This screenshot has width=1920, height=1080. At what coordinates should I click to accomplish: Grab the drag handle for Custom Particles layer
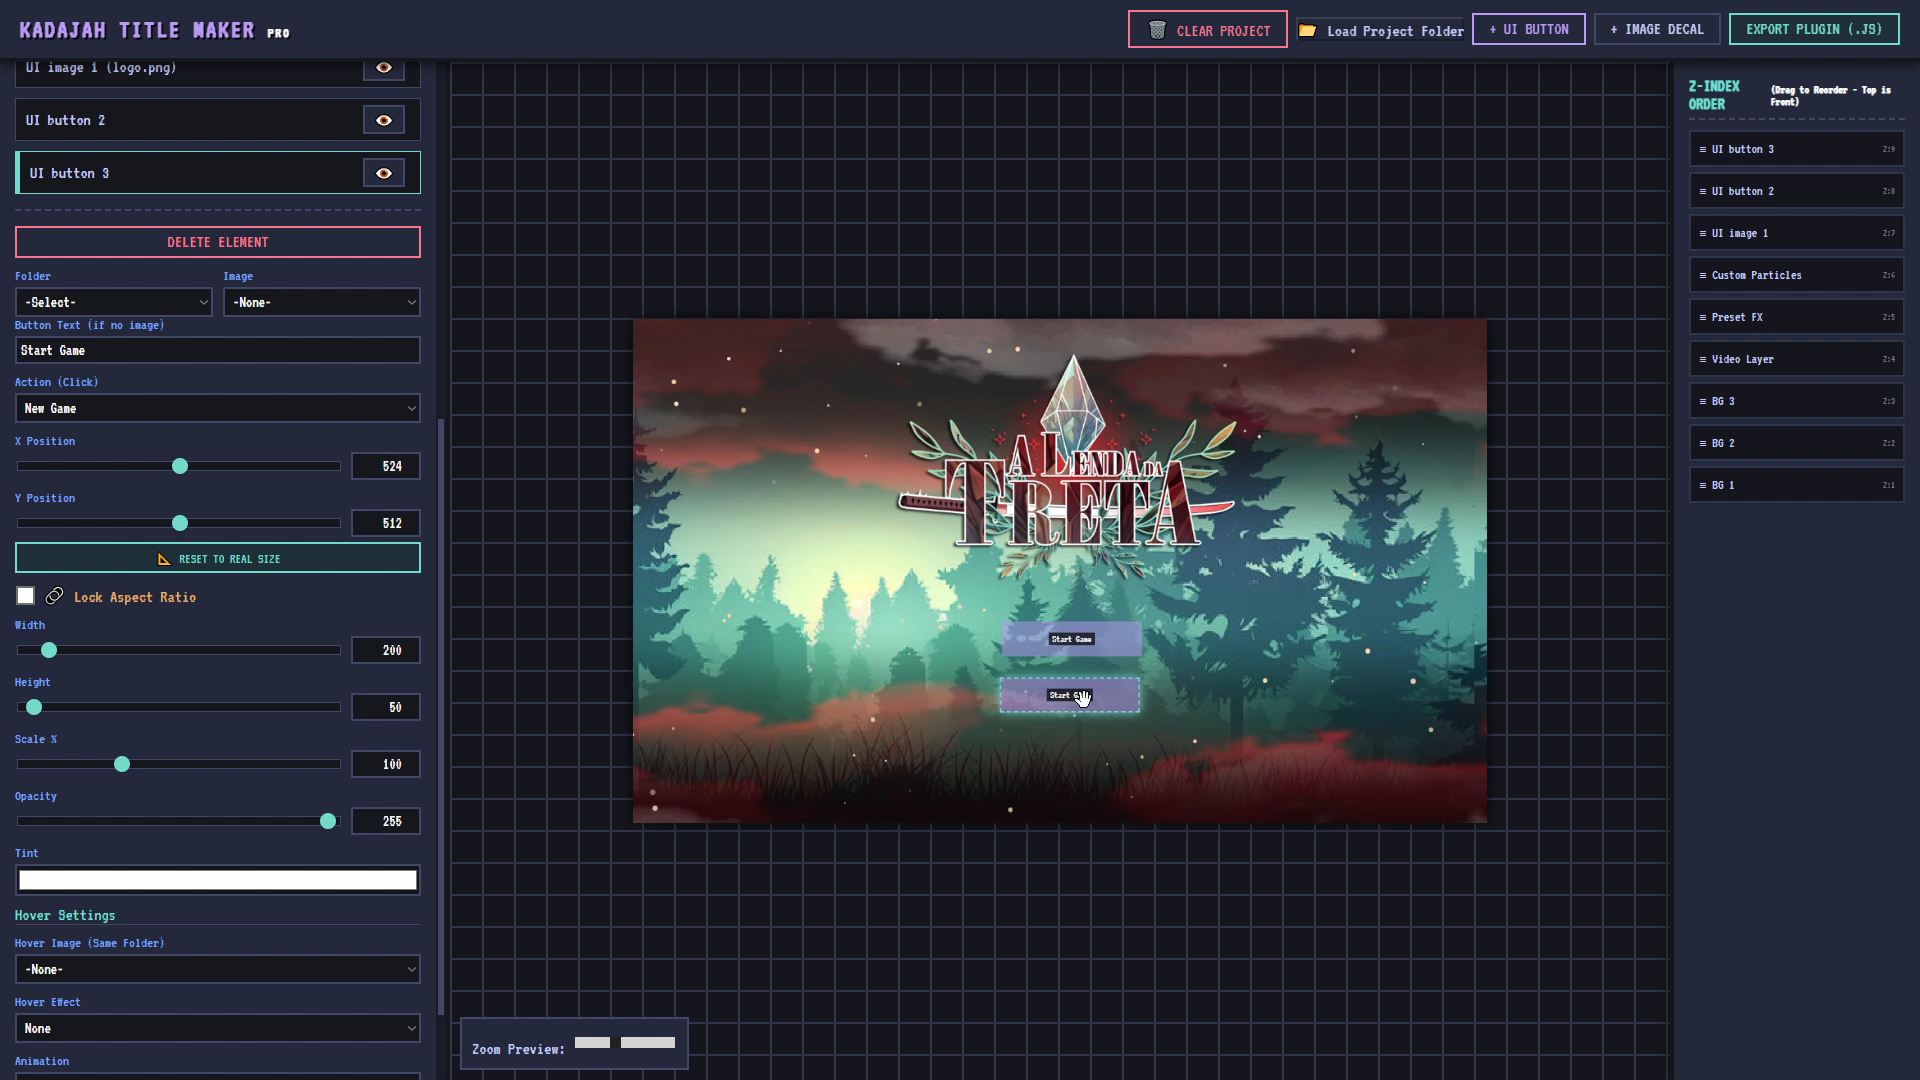tap(1703, 275)
